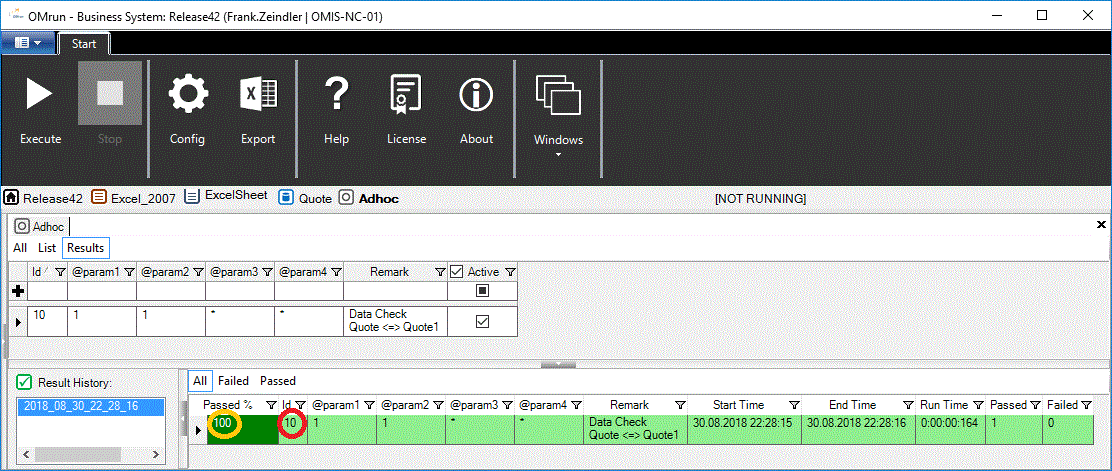Close the Adhoc panel with X
Image resolution: width=1112 pixels, height=471 pixels.
tap(1101, 225)
